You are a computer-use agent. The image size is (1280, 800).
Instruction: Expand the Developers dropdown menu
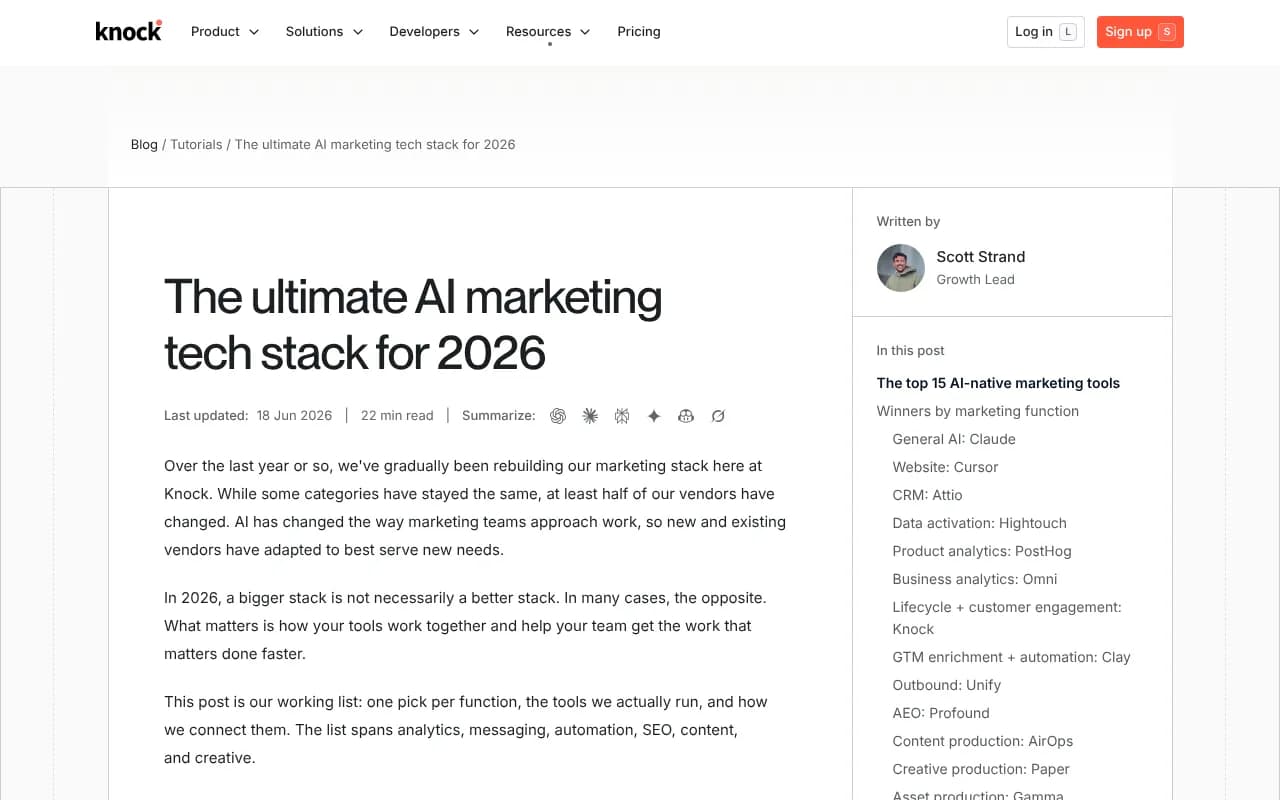point(434,32)
